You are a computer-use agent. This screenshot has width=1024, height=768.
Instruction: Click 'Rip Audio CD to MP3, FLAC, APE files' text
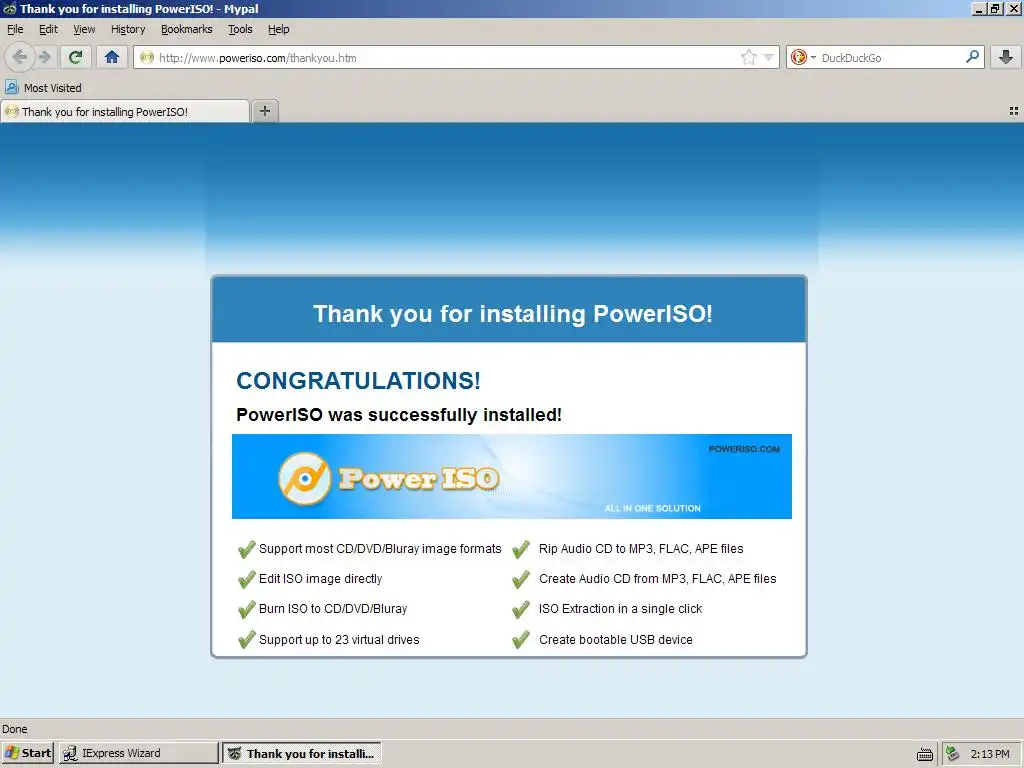click(641, 549)
